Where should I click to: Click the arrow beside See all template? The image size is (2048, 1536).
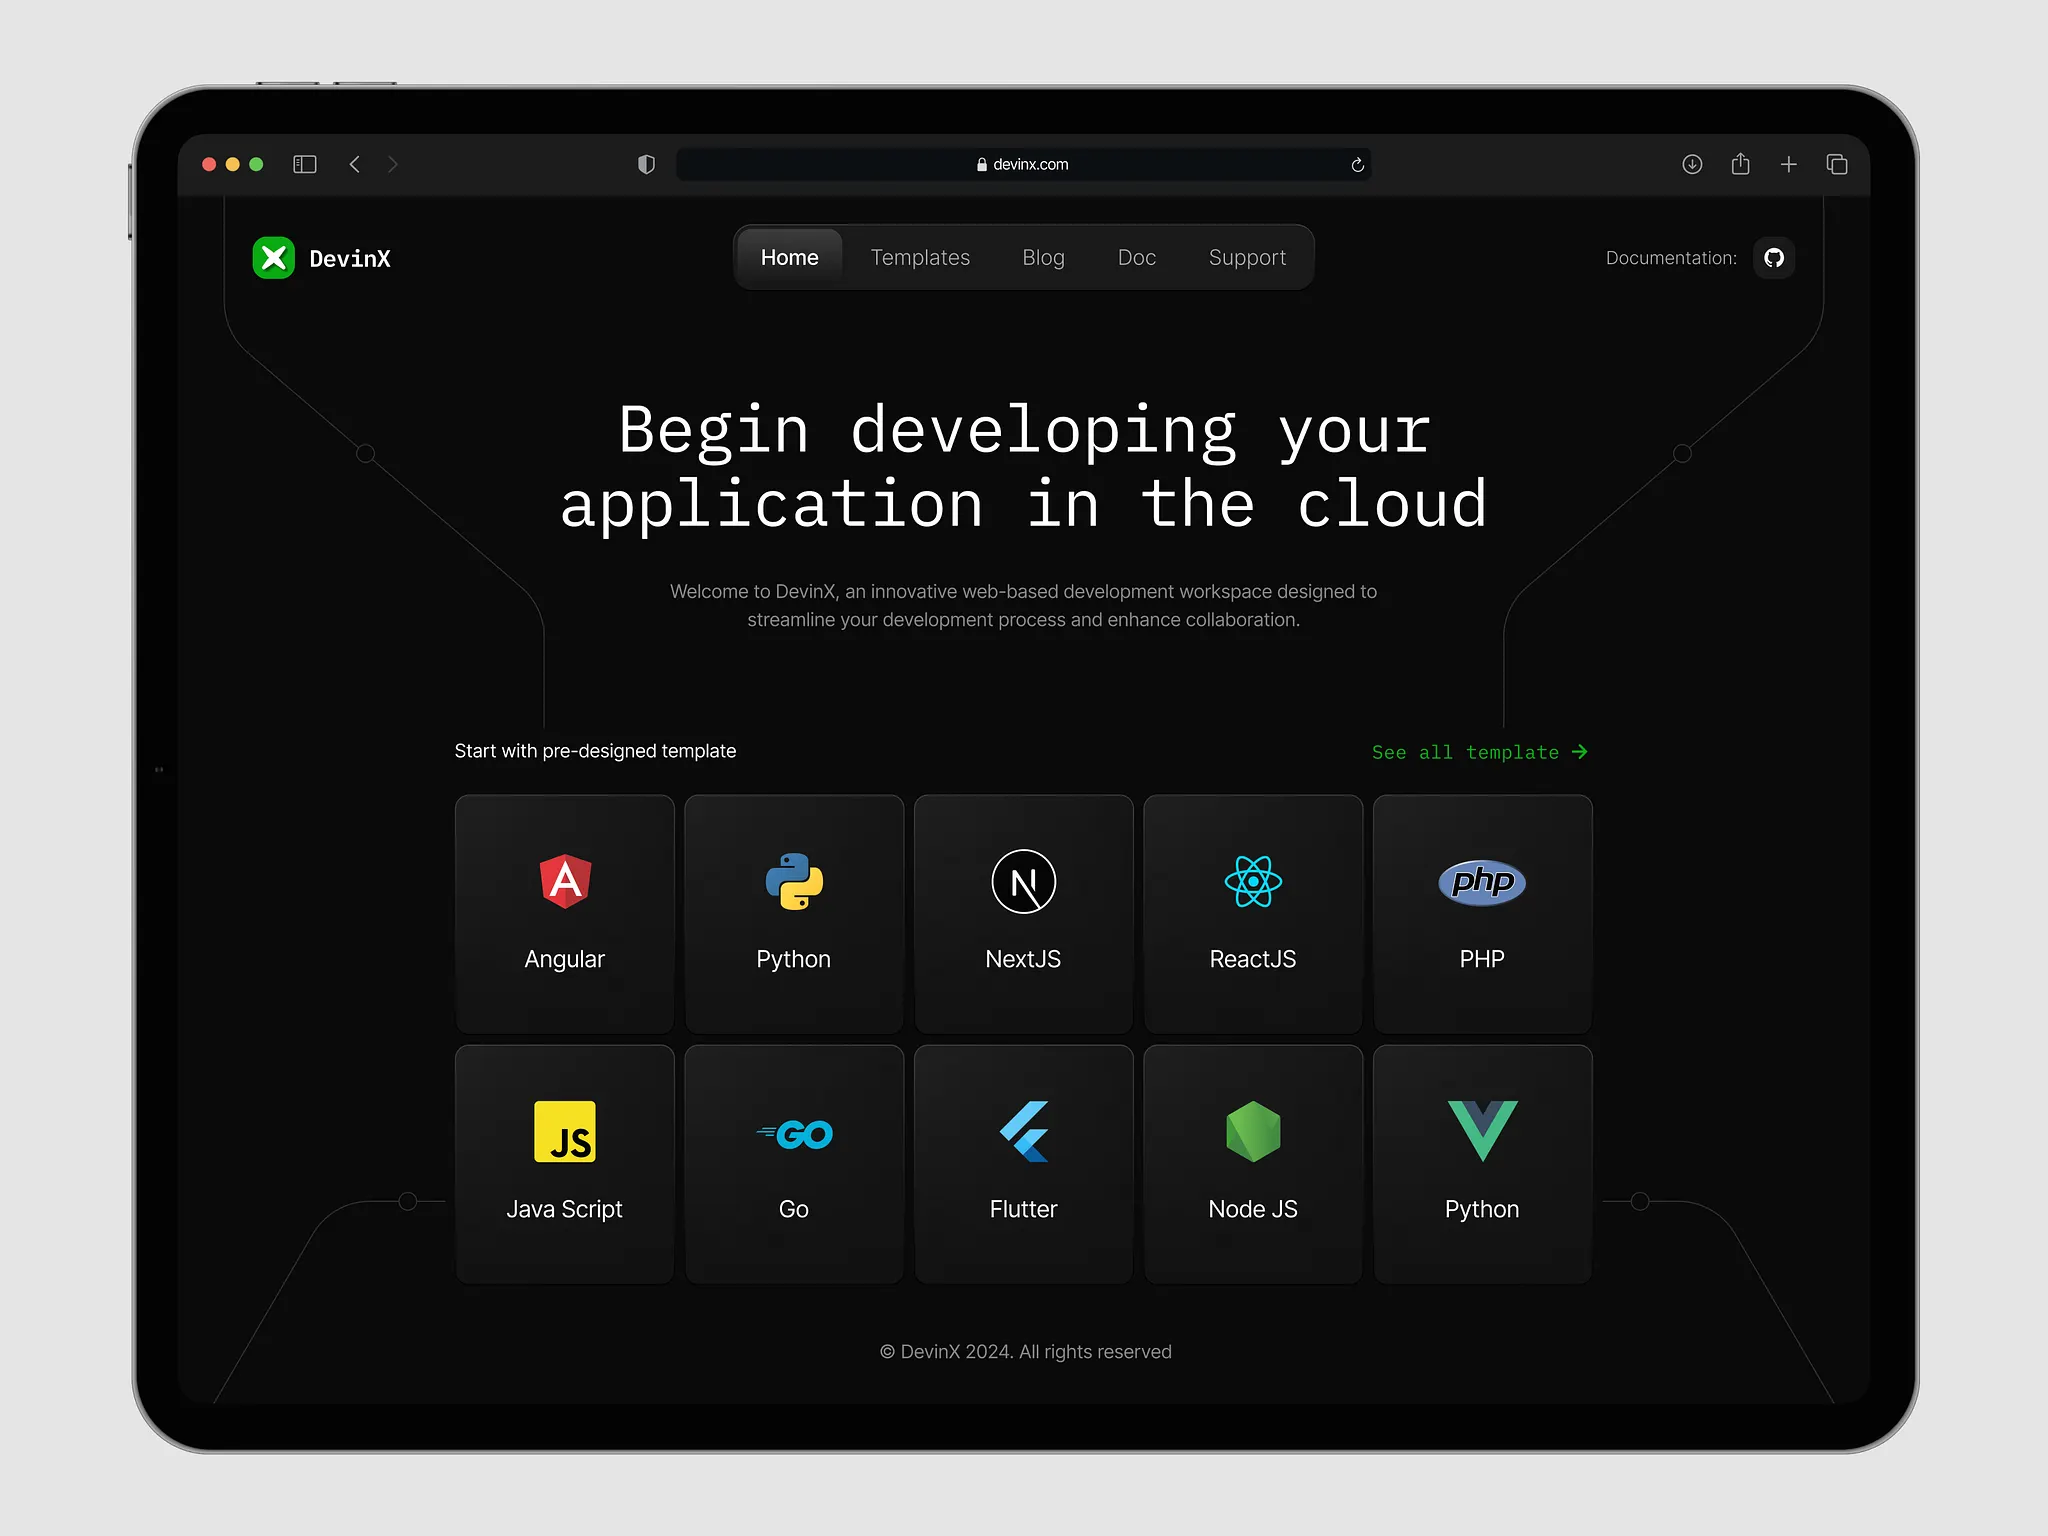pyautogui.click(x=1580, y=752)
